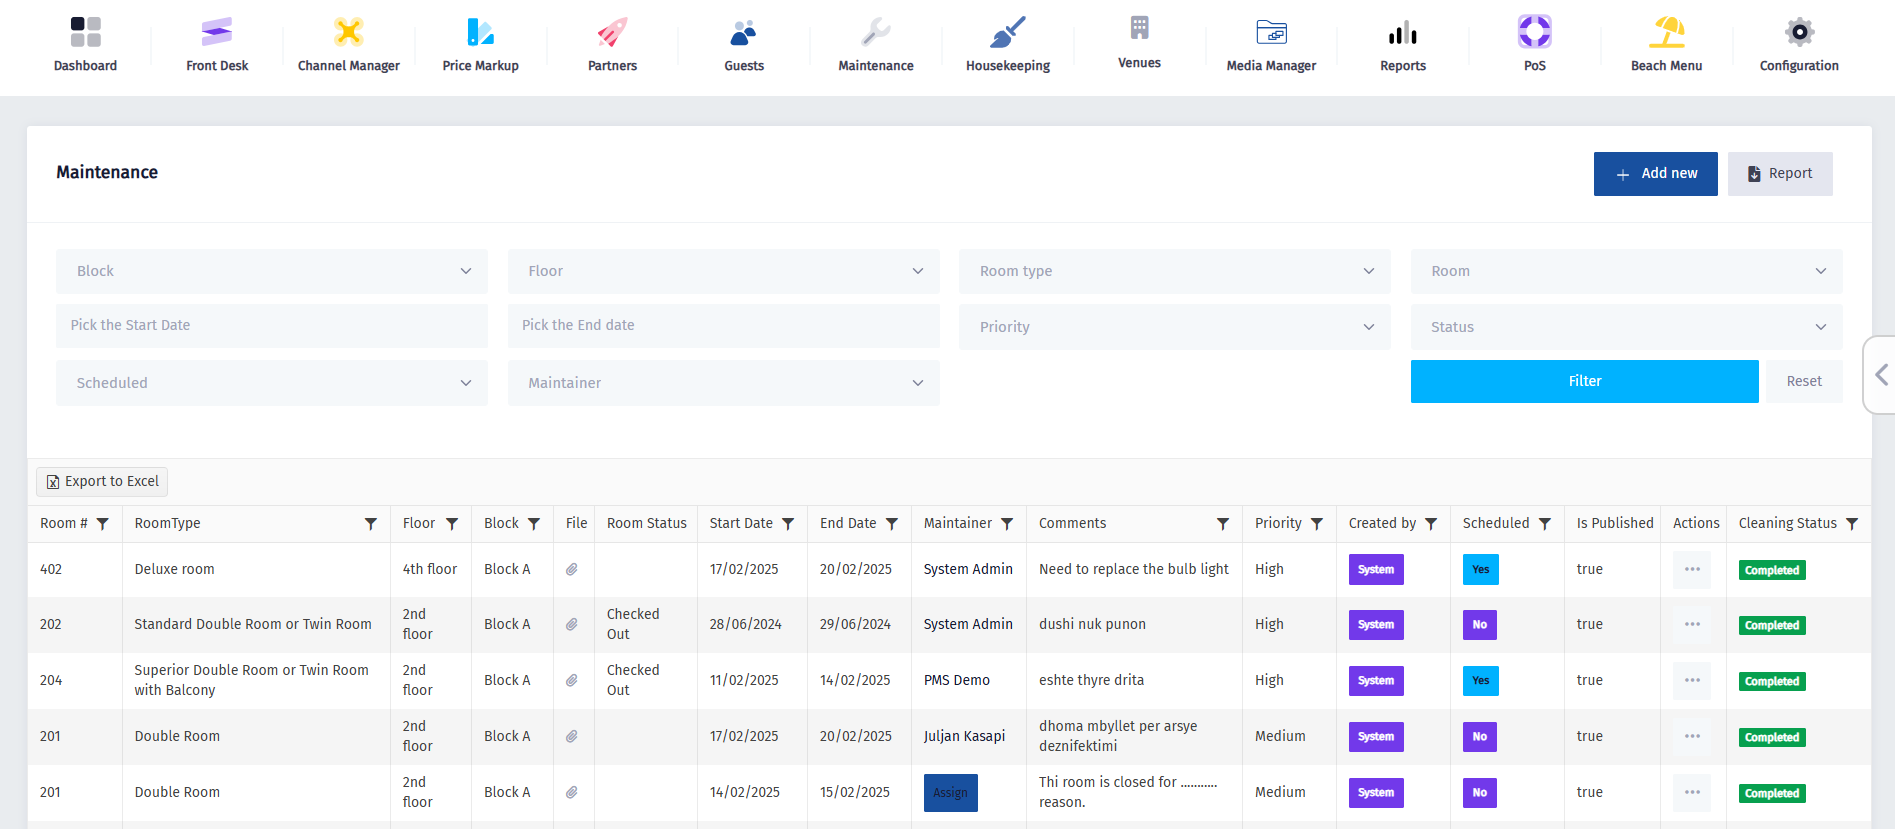Open the Maintainer dropdown filter
Image resolution: width=1895 pixels, height=829 pixels.
(x=723, y=383)
